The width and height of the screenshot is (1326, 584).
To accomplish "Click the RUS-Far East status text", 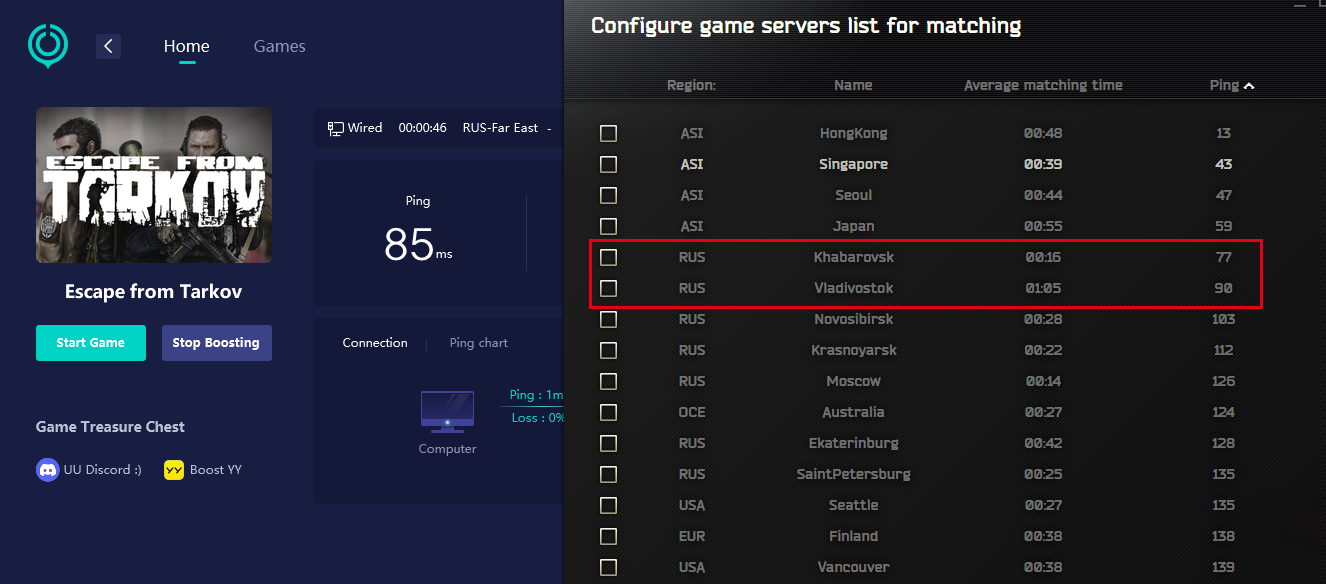I will pos(500,128).
